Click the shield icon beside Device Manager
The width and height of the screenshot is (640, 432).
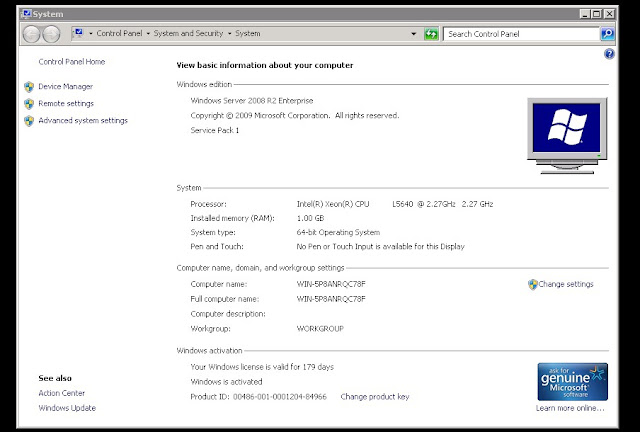pyautogui.click(x=29, y=87)
